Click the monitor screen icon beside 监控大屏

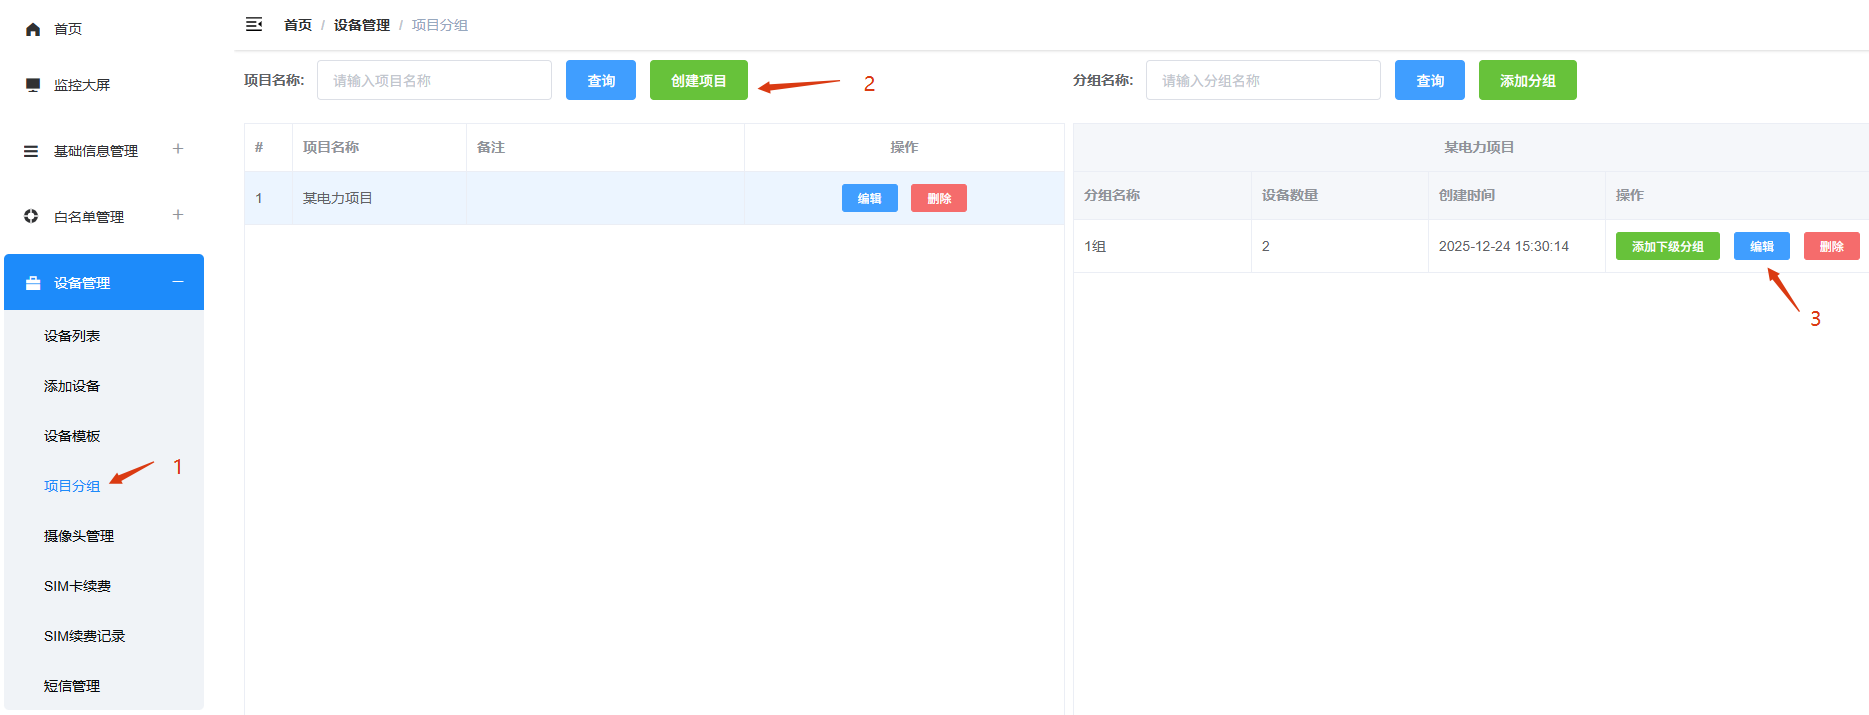coord(33,85)
